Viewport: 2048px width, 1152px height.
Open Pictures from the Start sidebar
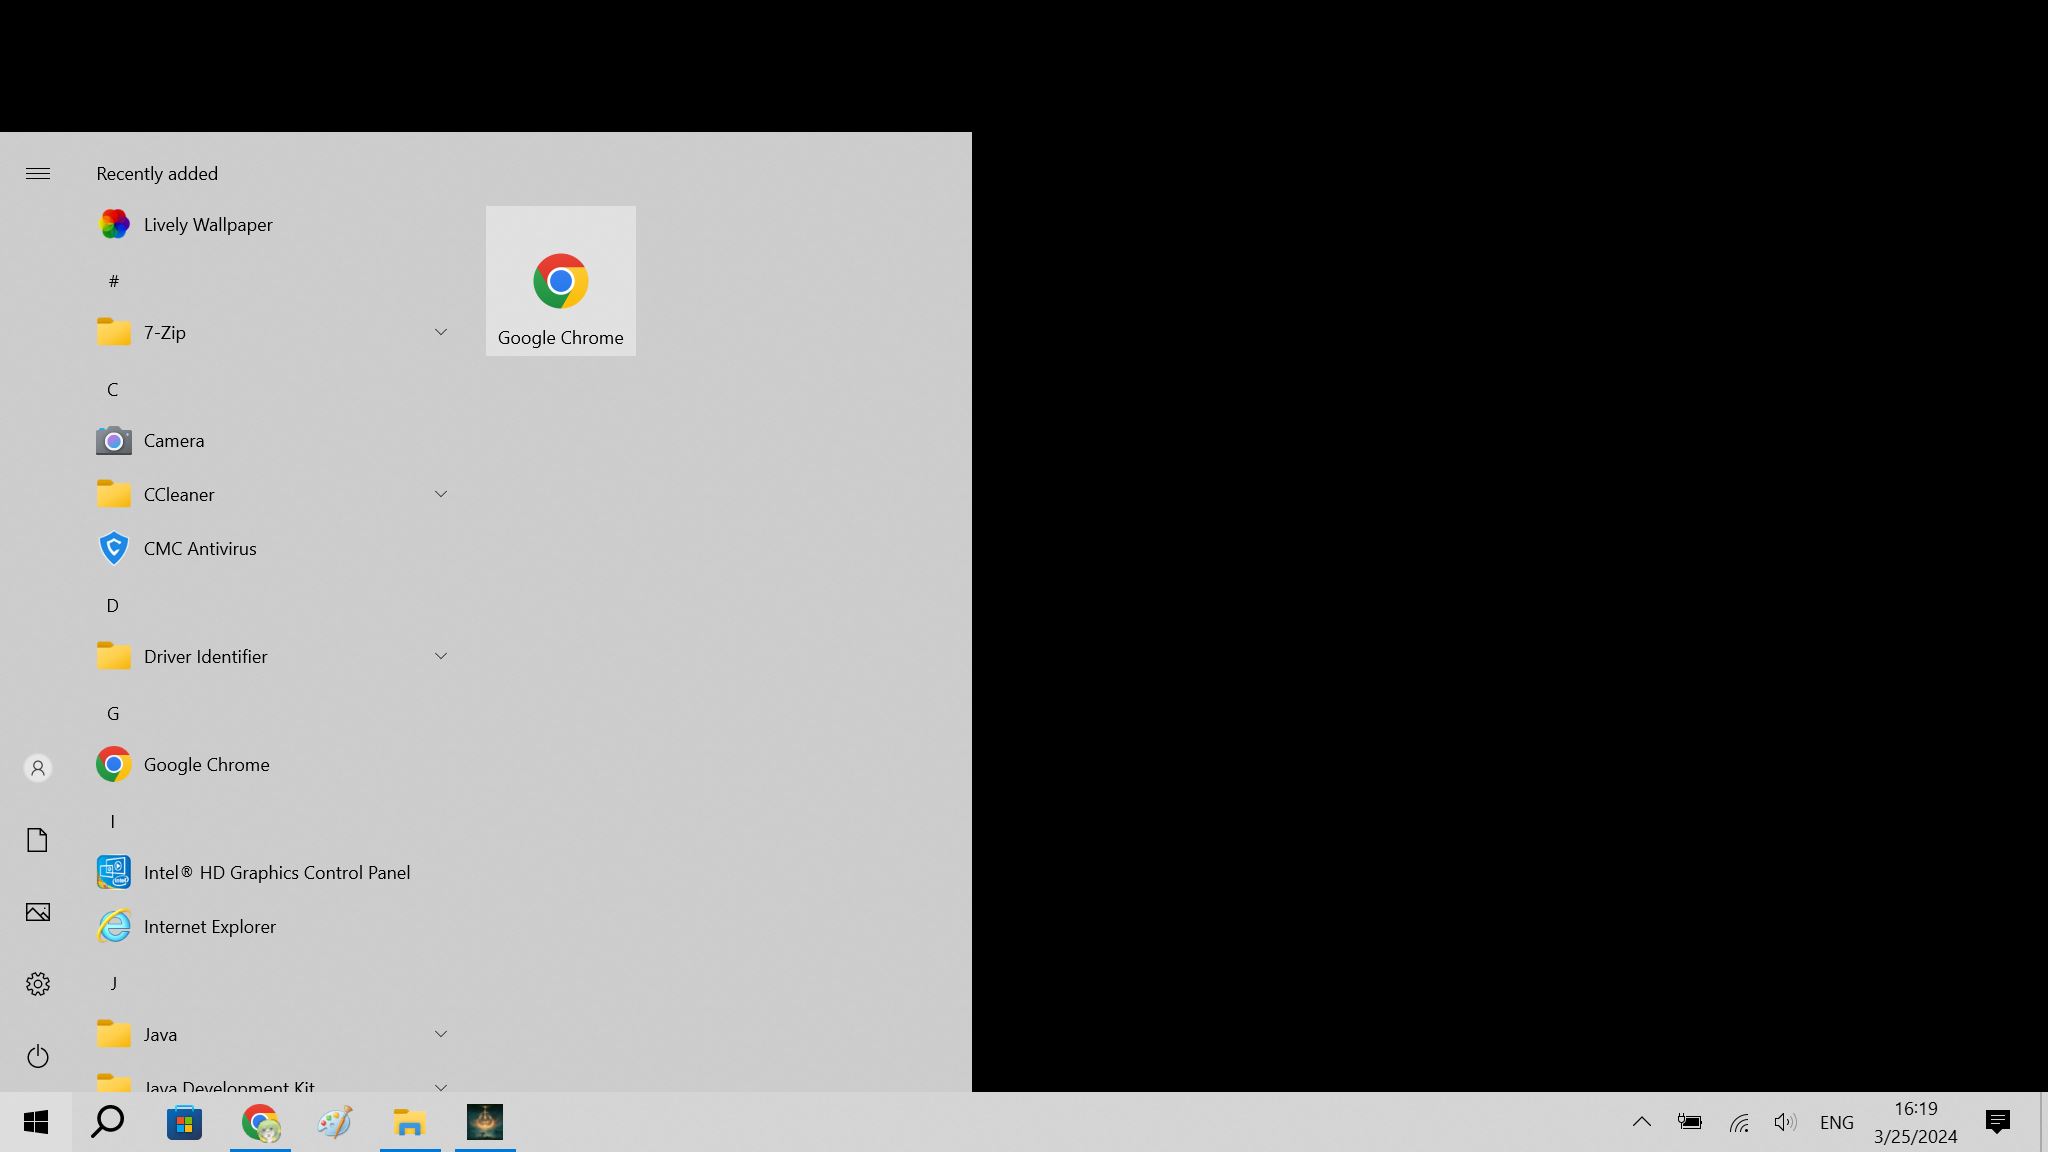pyautogui.click(x=38, y=912)
